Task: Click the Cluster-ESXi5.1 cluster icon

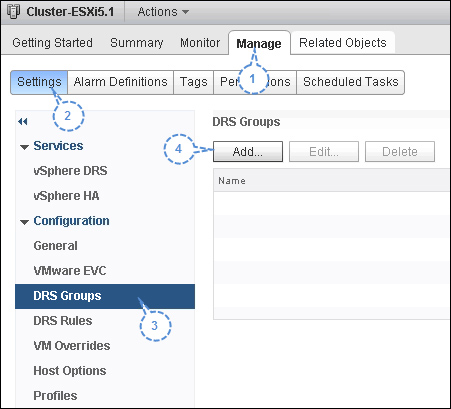Action: pos(13,12)
